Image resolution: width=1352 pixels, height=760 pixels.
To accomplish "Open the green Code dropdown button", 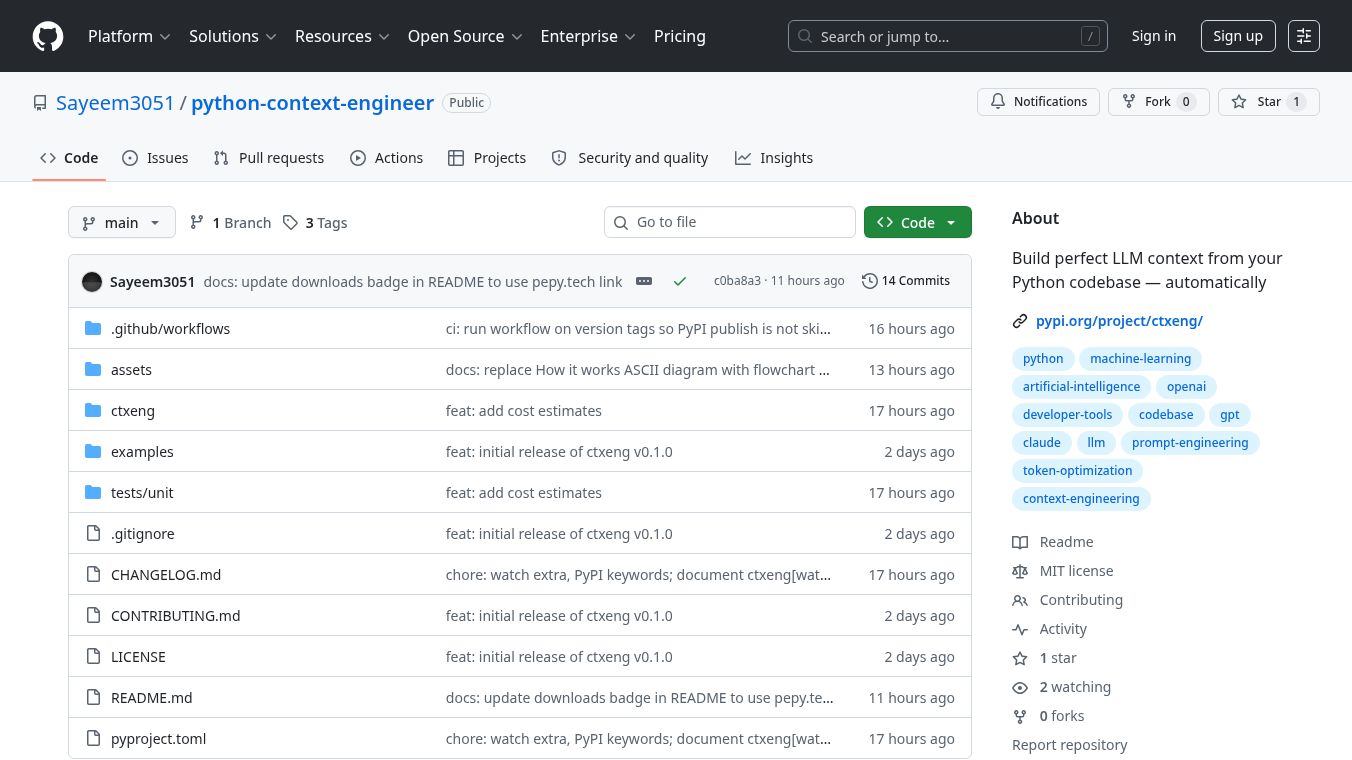I will (x=918, y=222).
